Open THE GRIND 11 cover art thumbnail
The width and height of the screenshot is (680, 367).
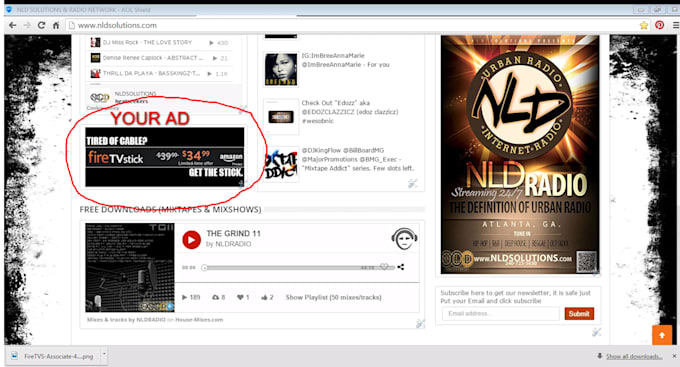coord(130,268)
